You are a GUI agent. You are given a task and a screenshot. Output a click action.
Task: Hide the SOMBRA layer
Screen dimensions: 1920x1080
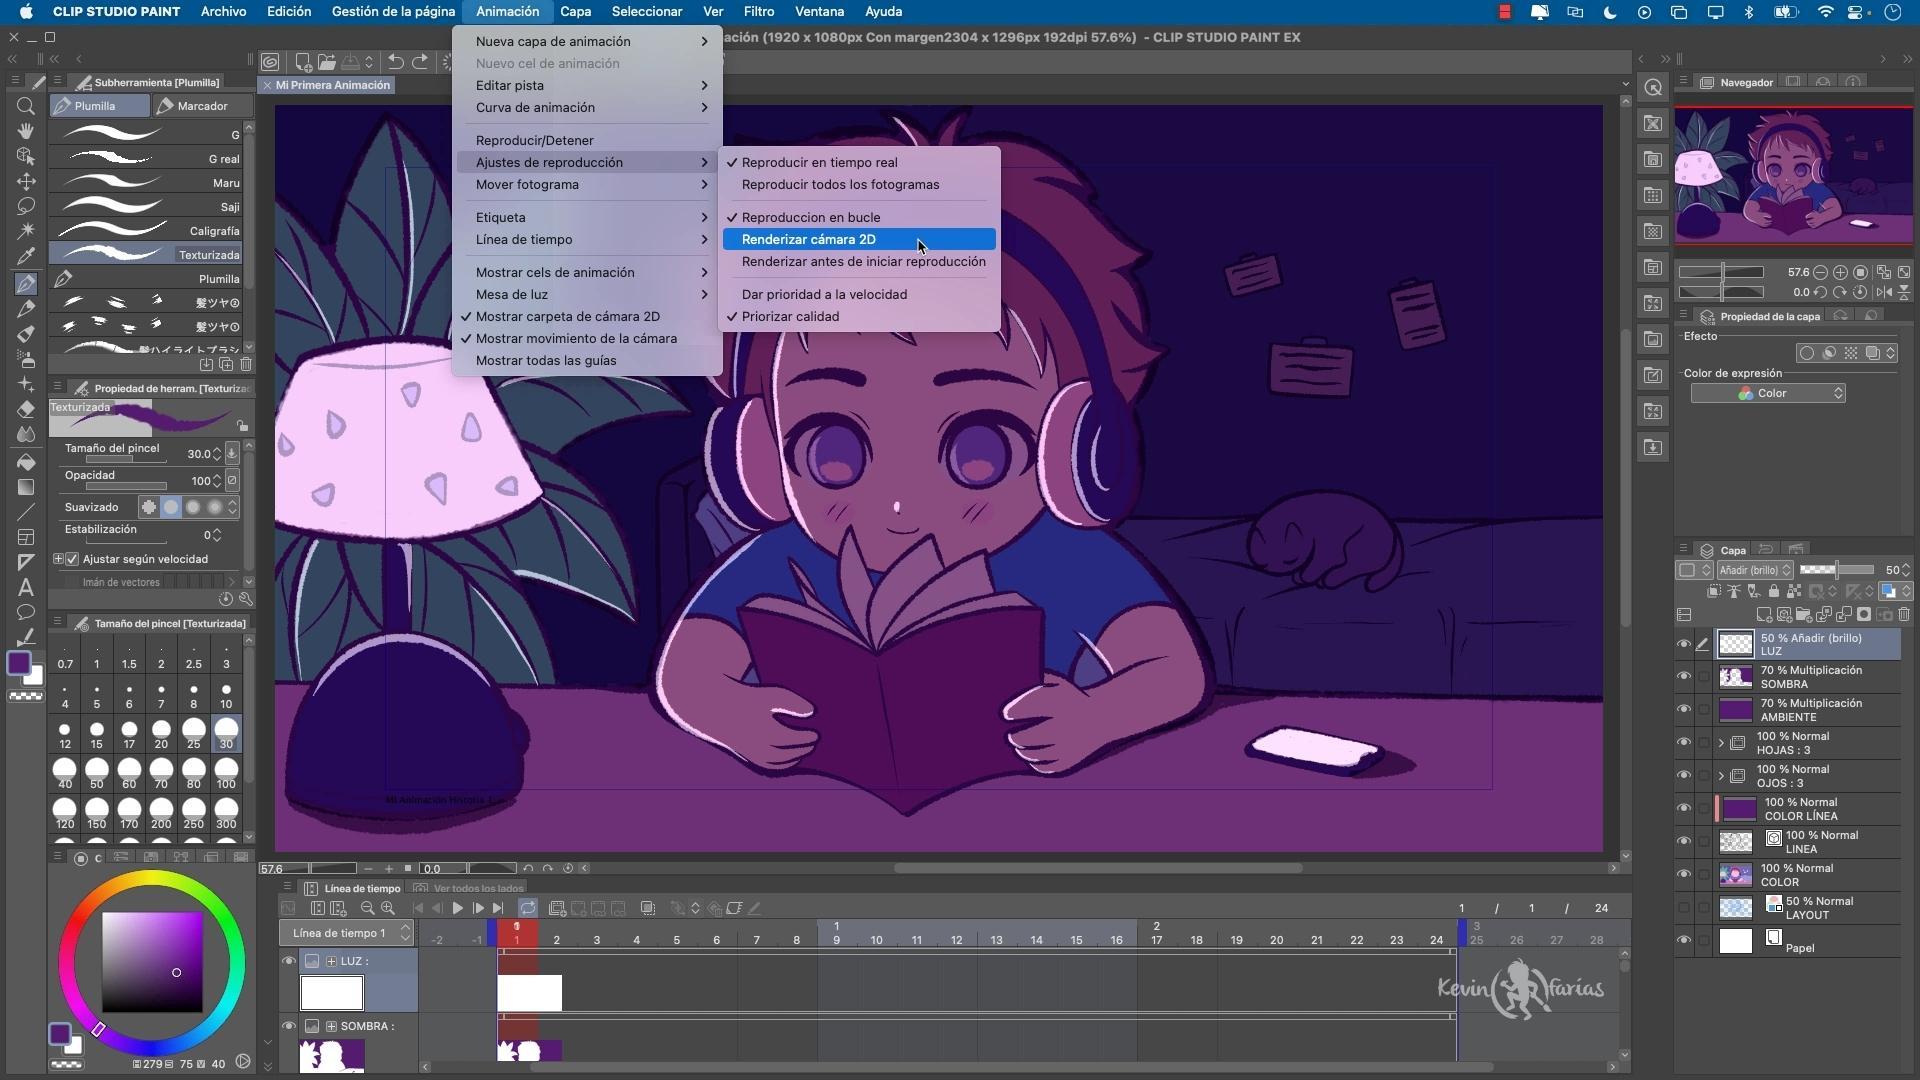[1684, 677]
